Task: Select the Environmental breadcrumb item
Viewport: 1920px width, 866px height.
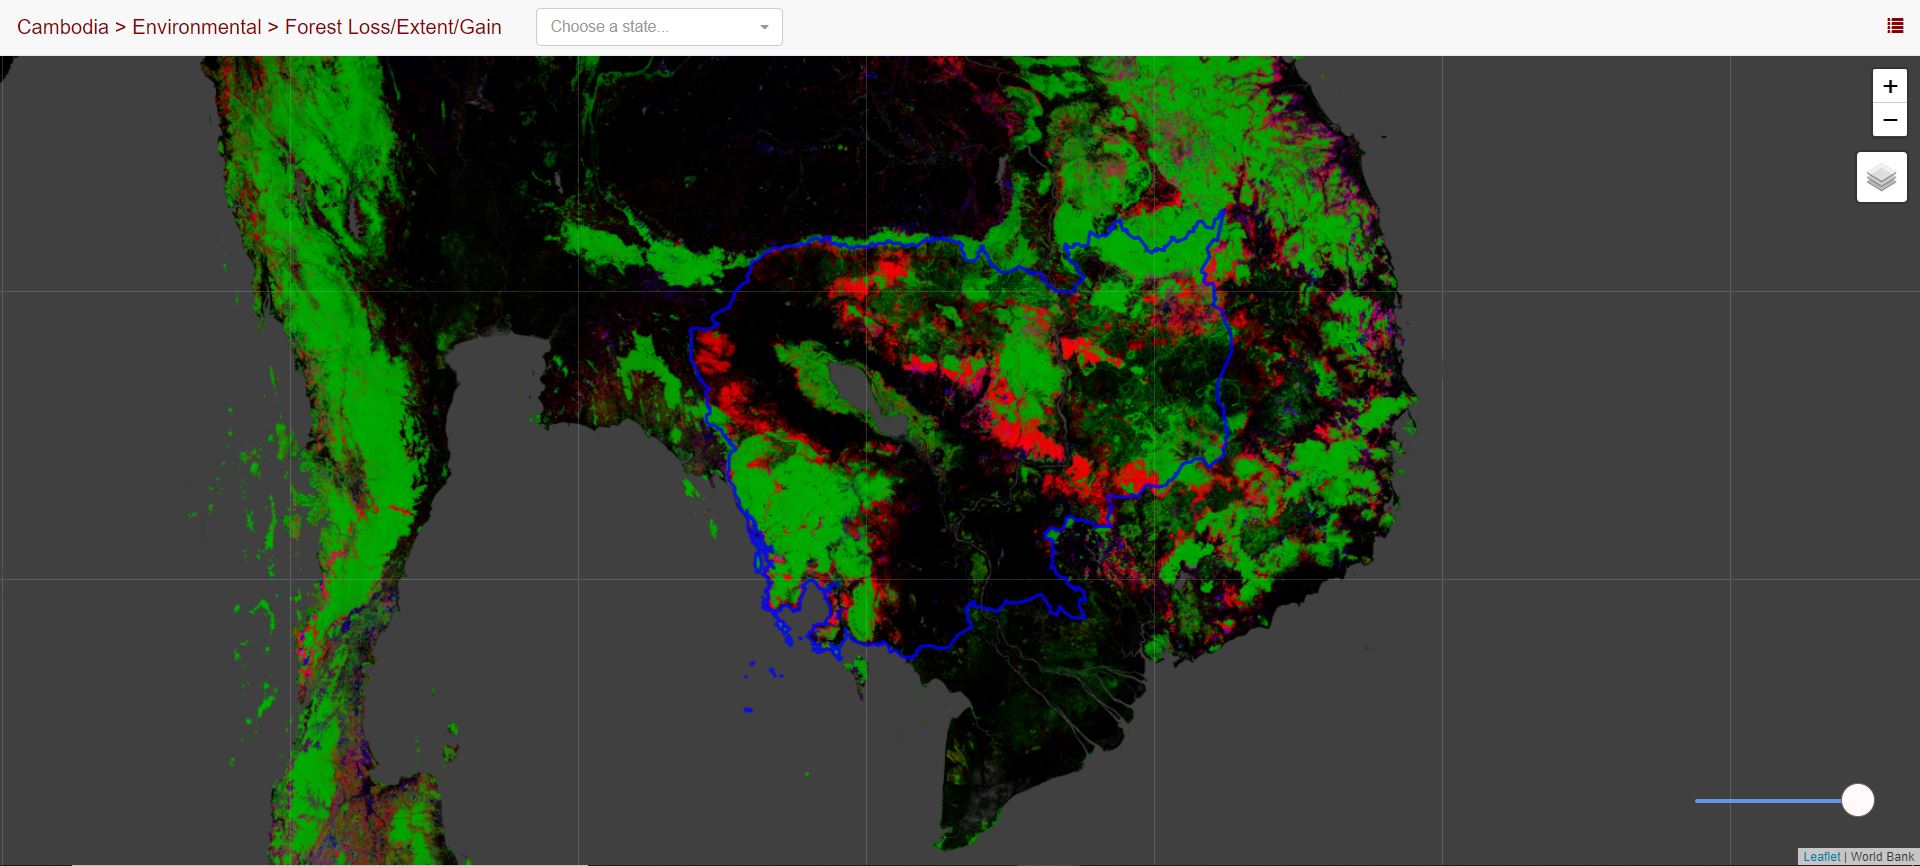Action: click(x=196, y=27)
